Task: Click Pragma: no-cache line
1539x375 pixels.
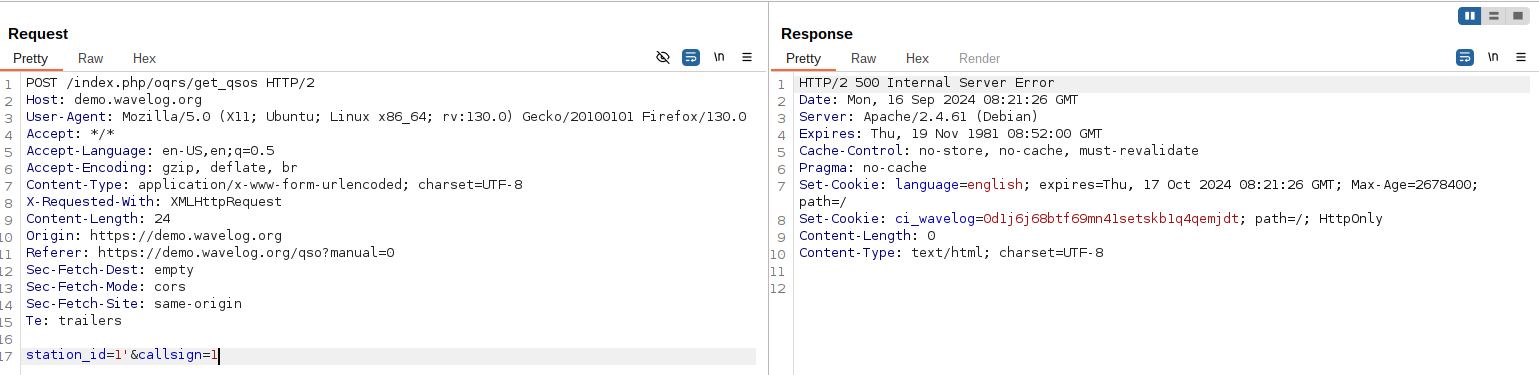Action: (x=863, y=168)
